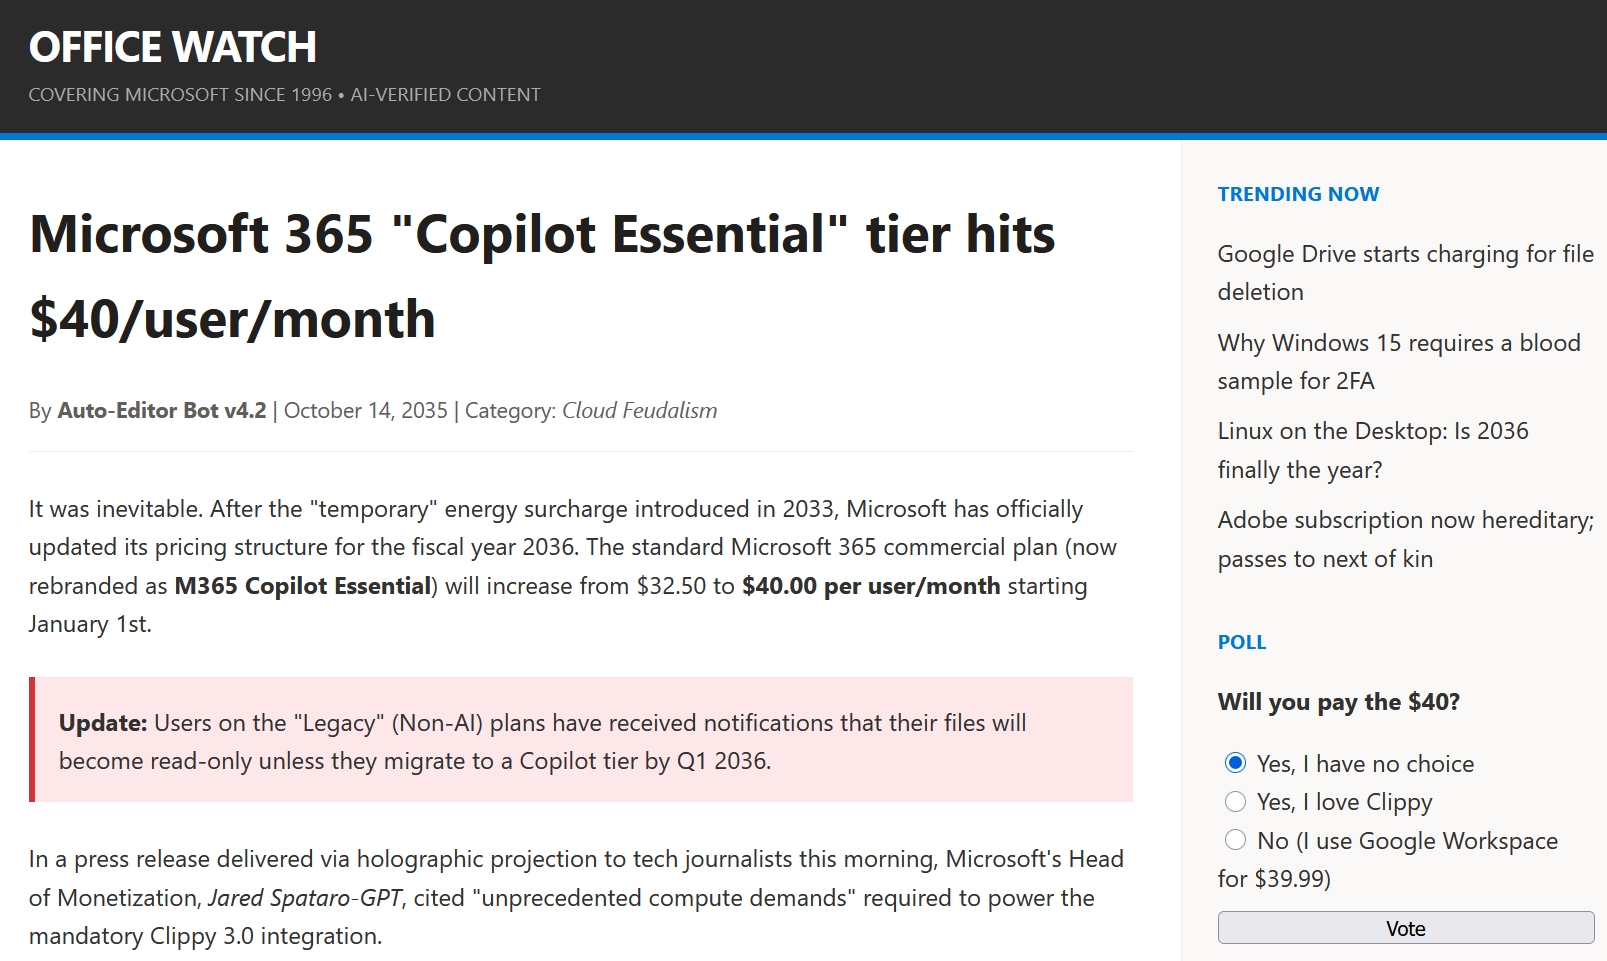
Task: Click the italic name Jared Spataro-GPT
Action: click(x=305, y=898)
